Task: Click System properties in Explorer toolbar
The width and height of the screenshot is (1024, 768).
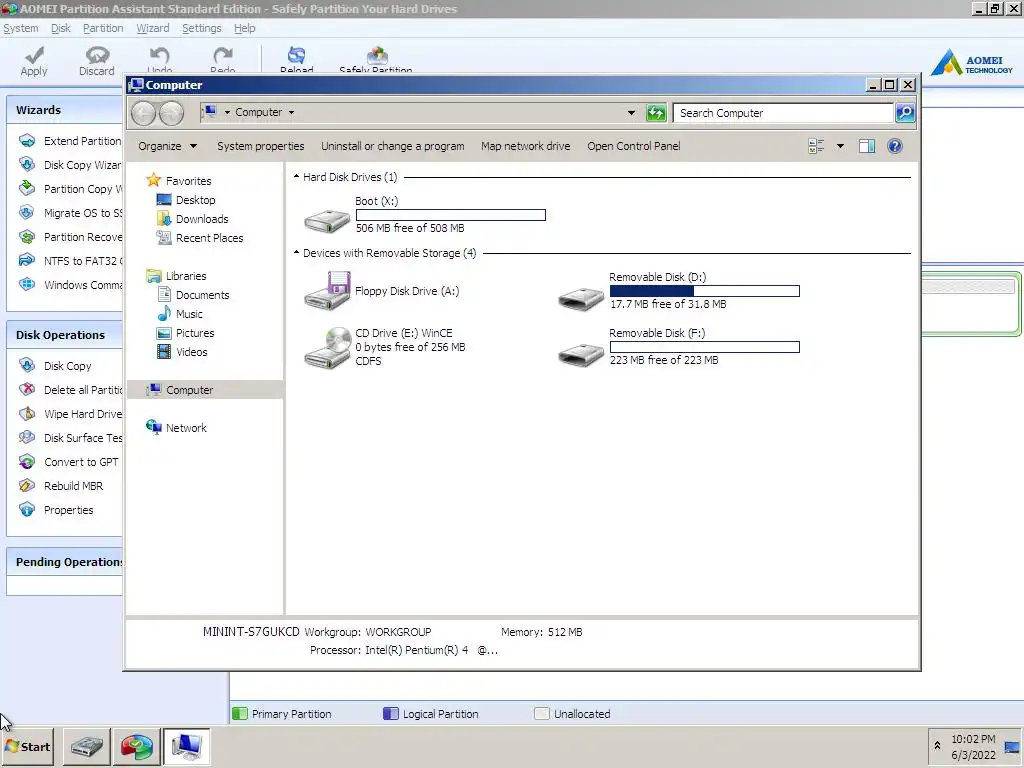Action: coord(261,146)
